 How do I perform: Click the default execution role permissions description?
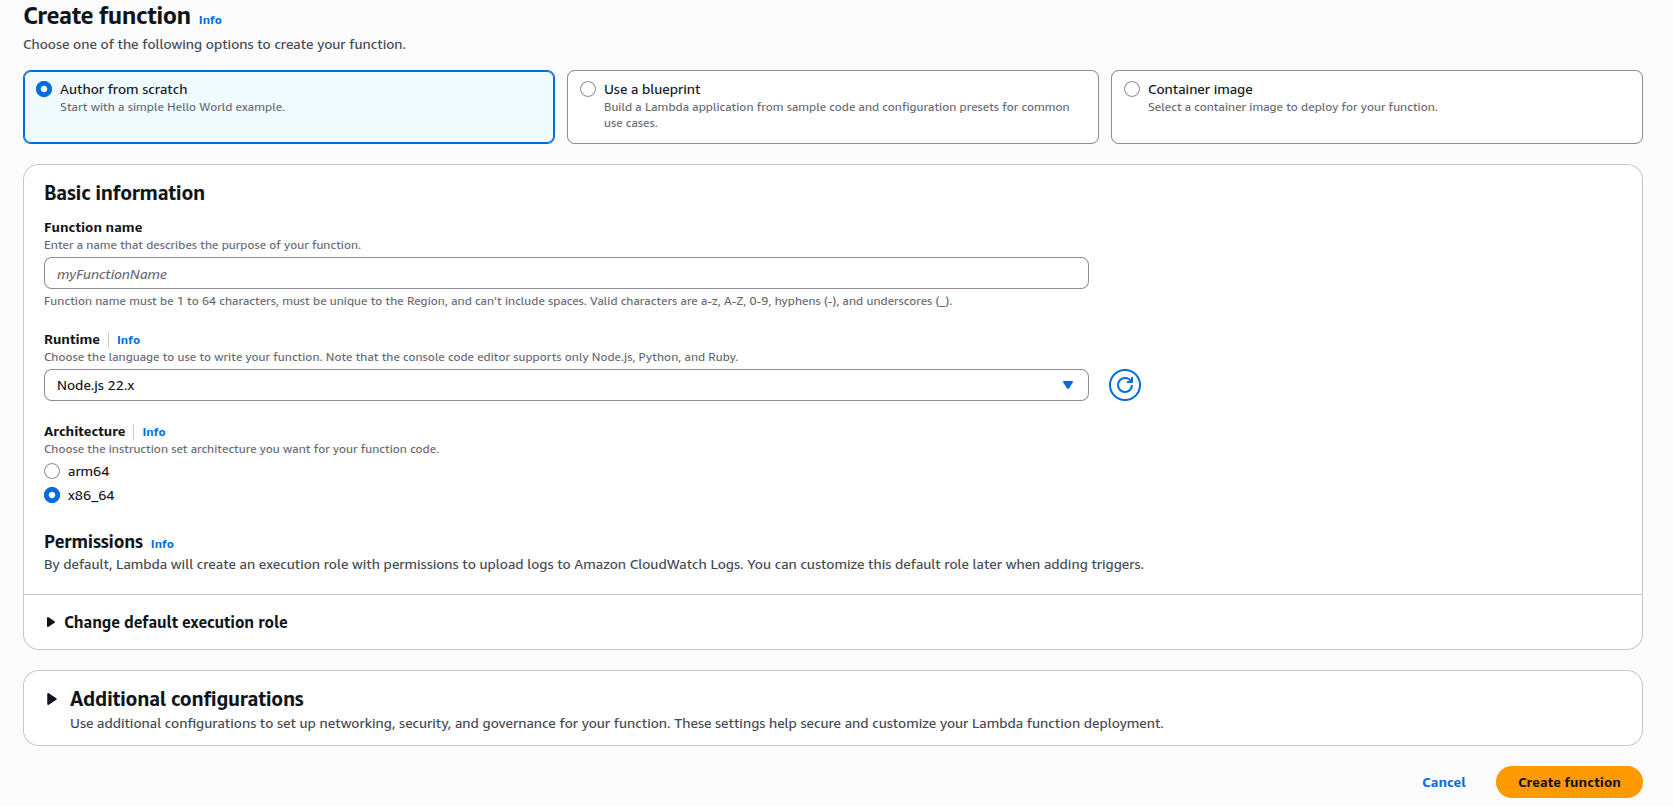[x=594, y=564]
